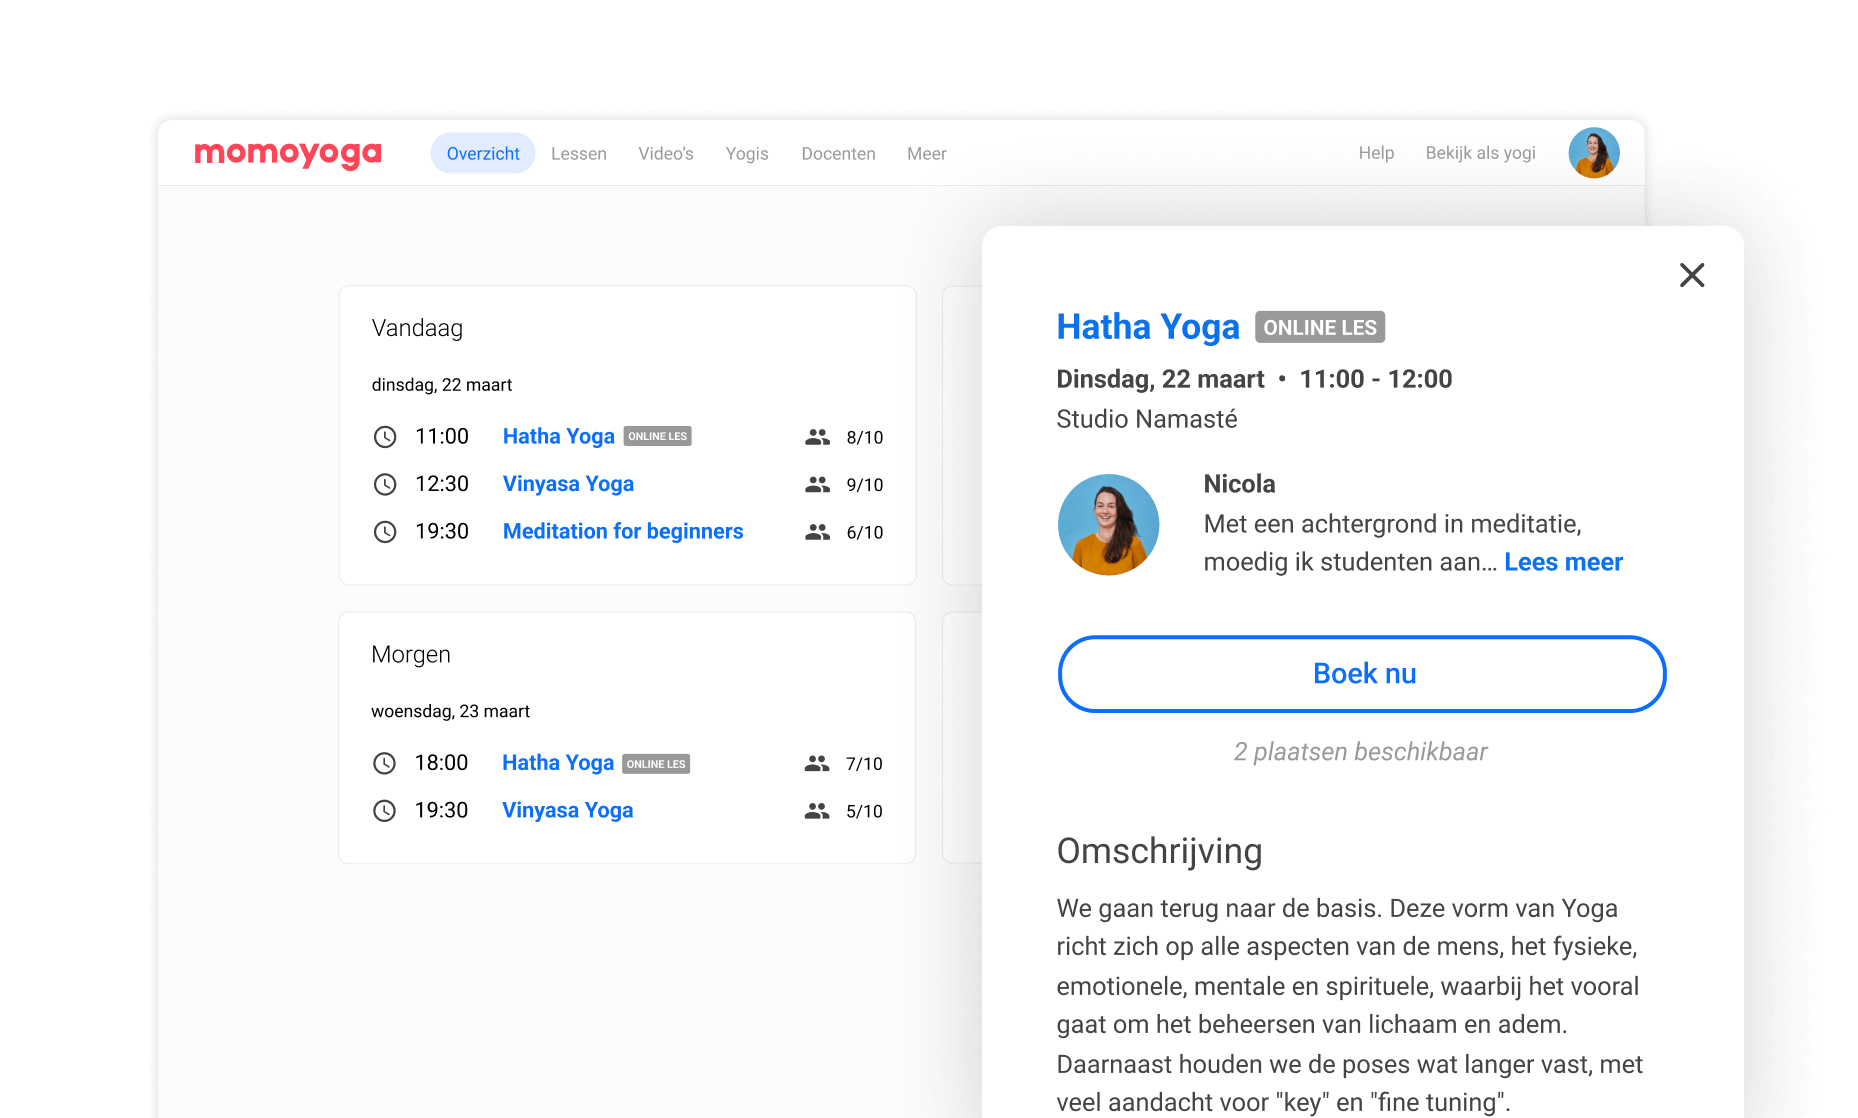Image resolution: width=1858 pixels, height=1118 pixels.
Task: Click attendees icon next to 8/10
Action: pyautogui.click(x=817, y=437)
